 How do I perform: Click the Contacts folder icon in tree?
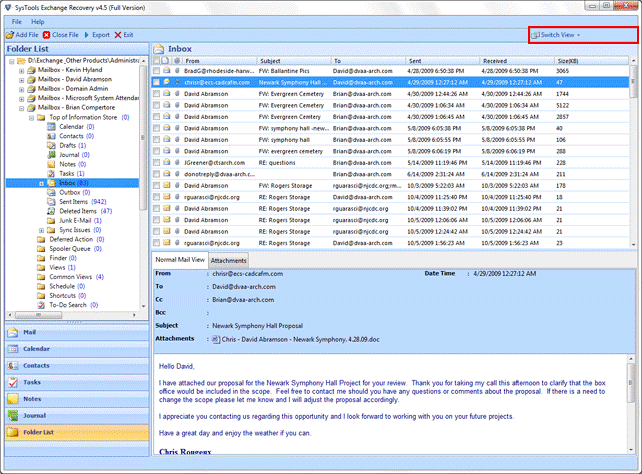(51, 136)
